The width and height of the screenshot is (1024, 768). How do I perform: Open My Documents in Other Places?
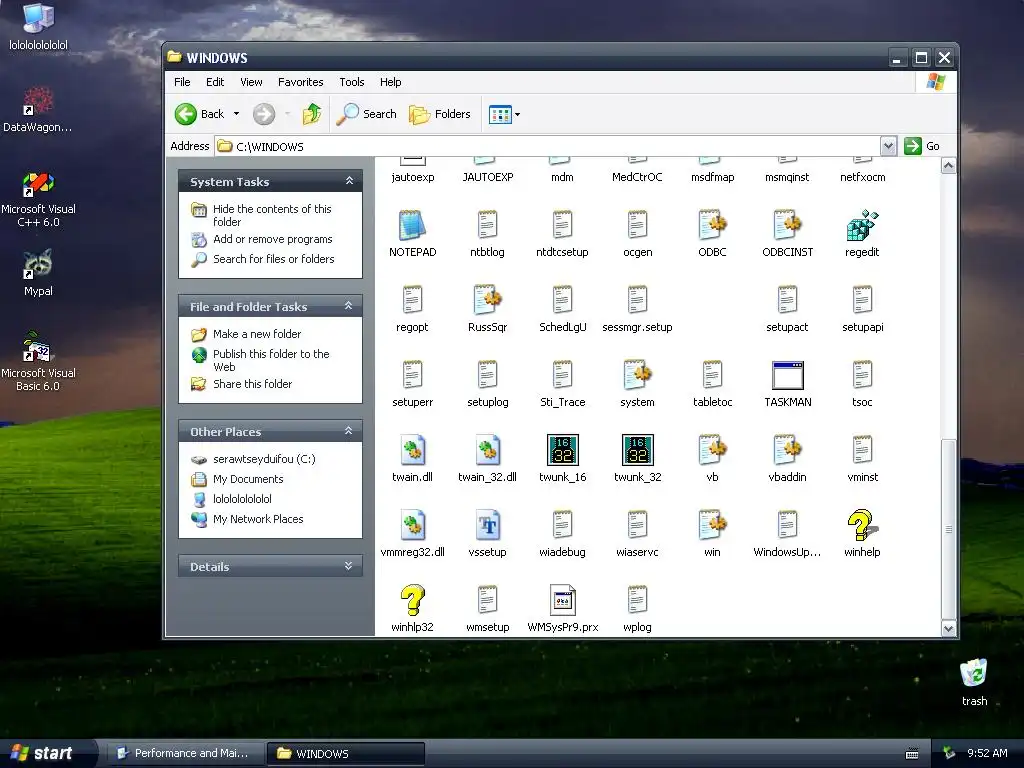pos(248,479)
